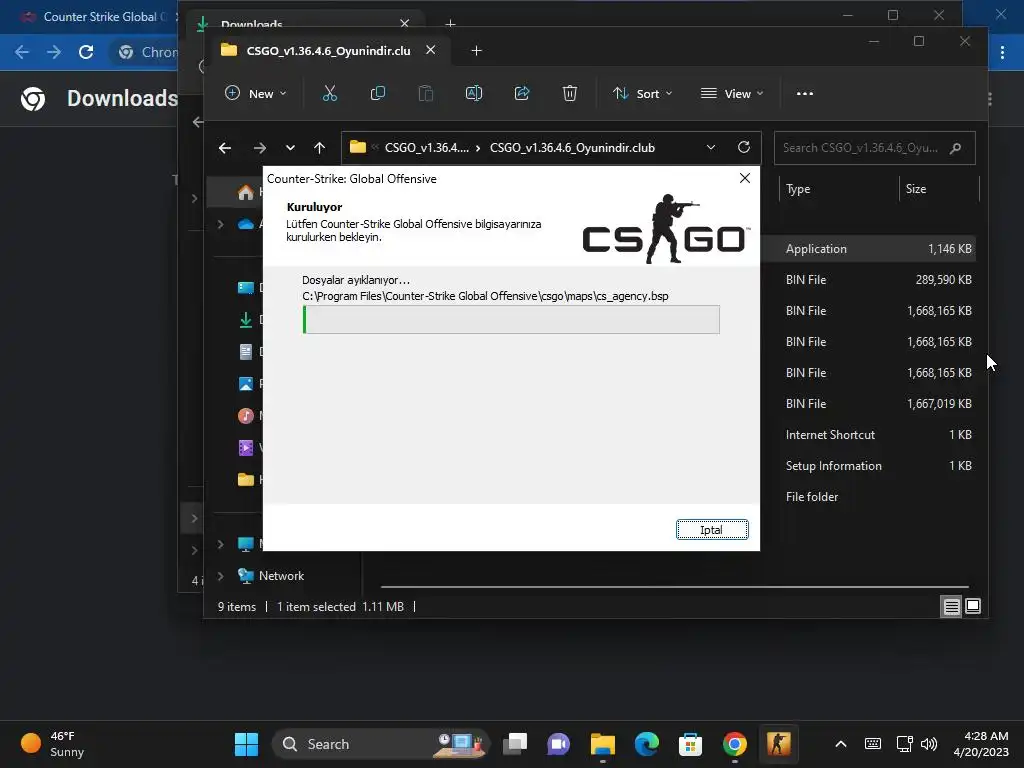The image size is (1024, 768).
Task: Click the Downloads arrow icon in sidebar
Action: tap(246, 319)
